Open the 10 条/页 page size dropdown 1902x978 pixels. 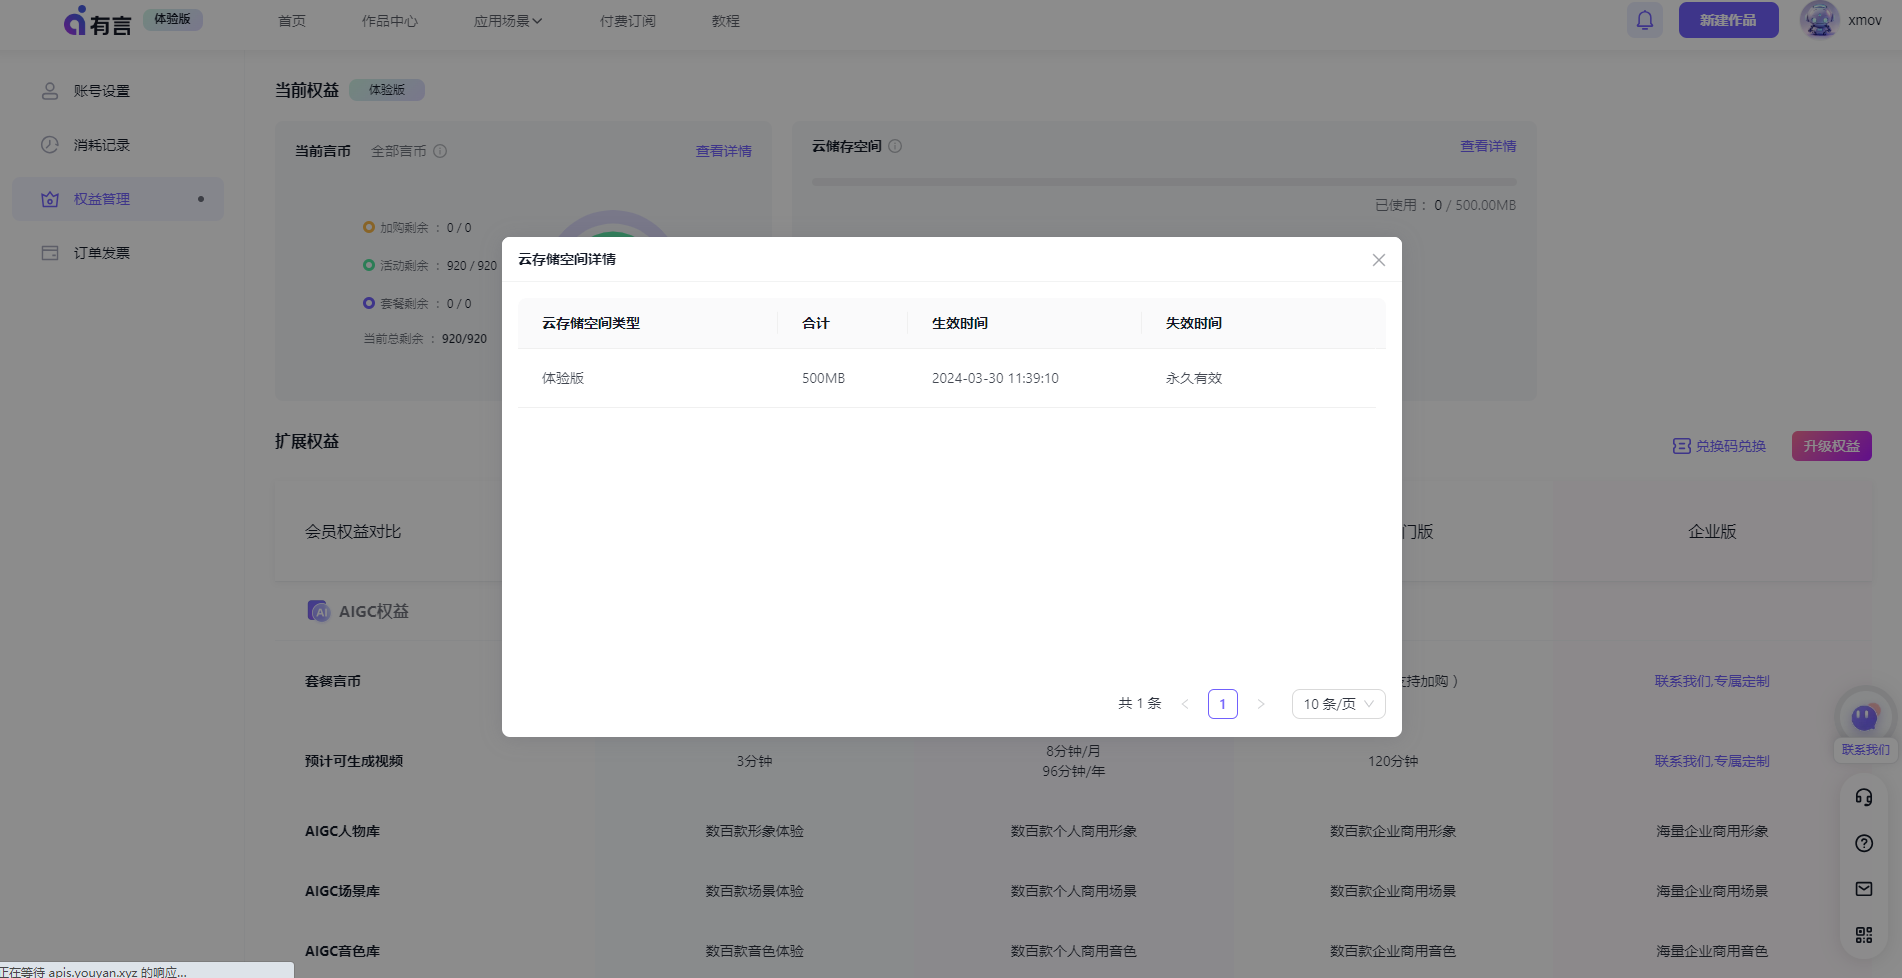coord(1338,704)
